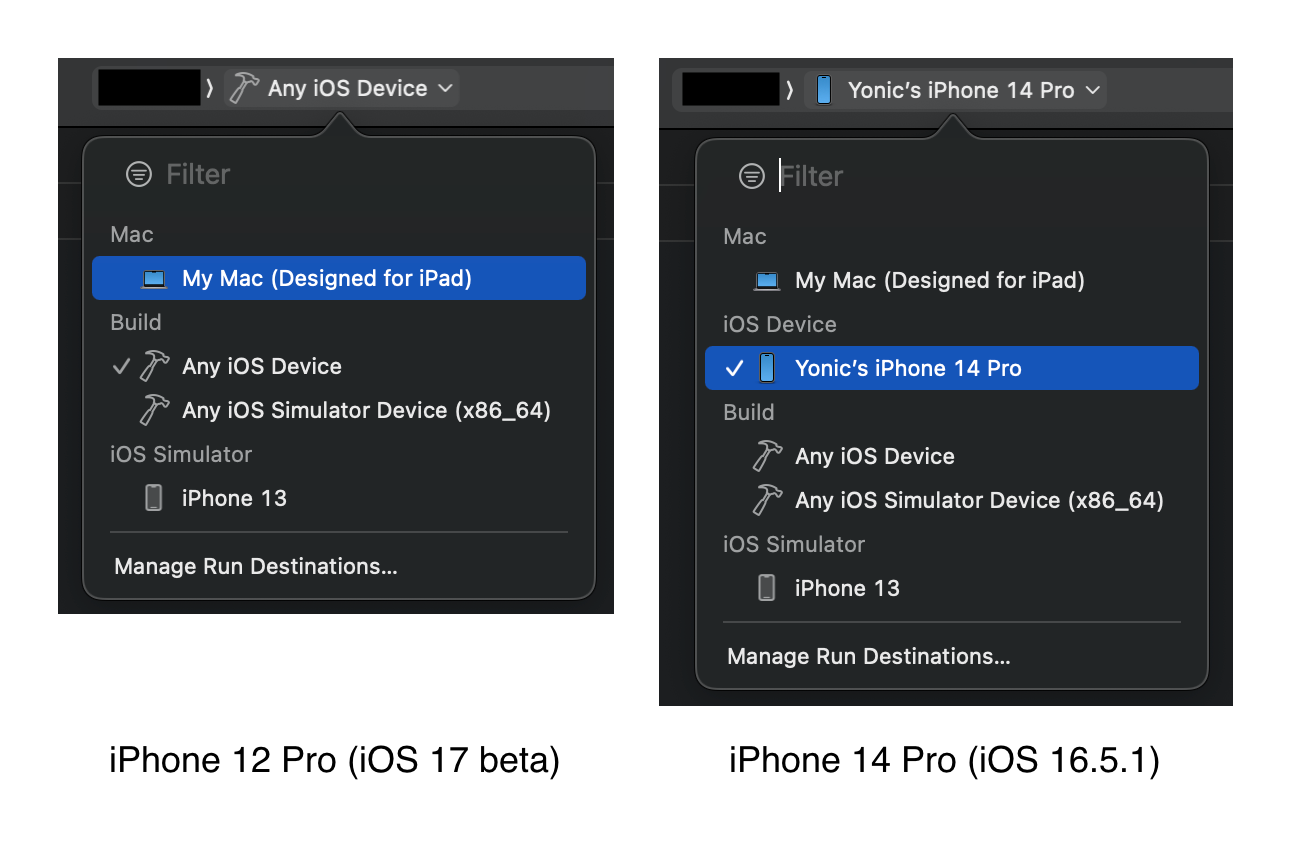The width and height of the screenshot is (1291, 842).
Task: Choose Any iOS Simulator Device in iPhone 12 Pro screenshot
Action: 366,411
